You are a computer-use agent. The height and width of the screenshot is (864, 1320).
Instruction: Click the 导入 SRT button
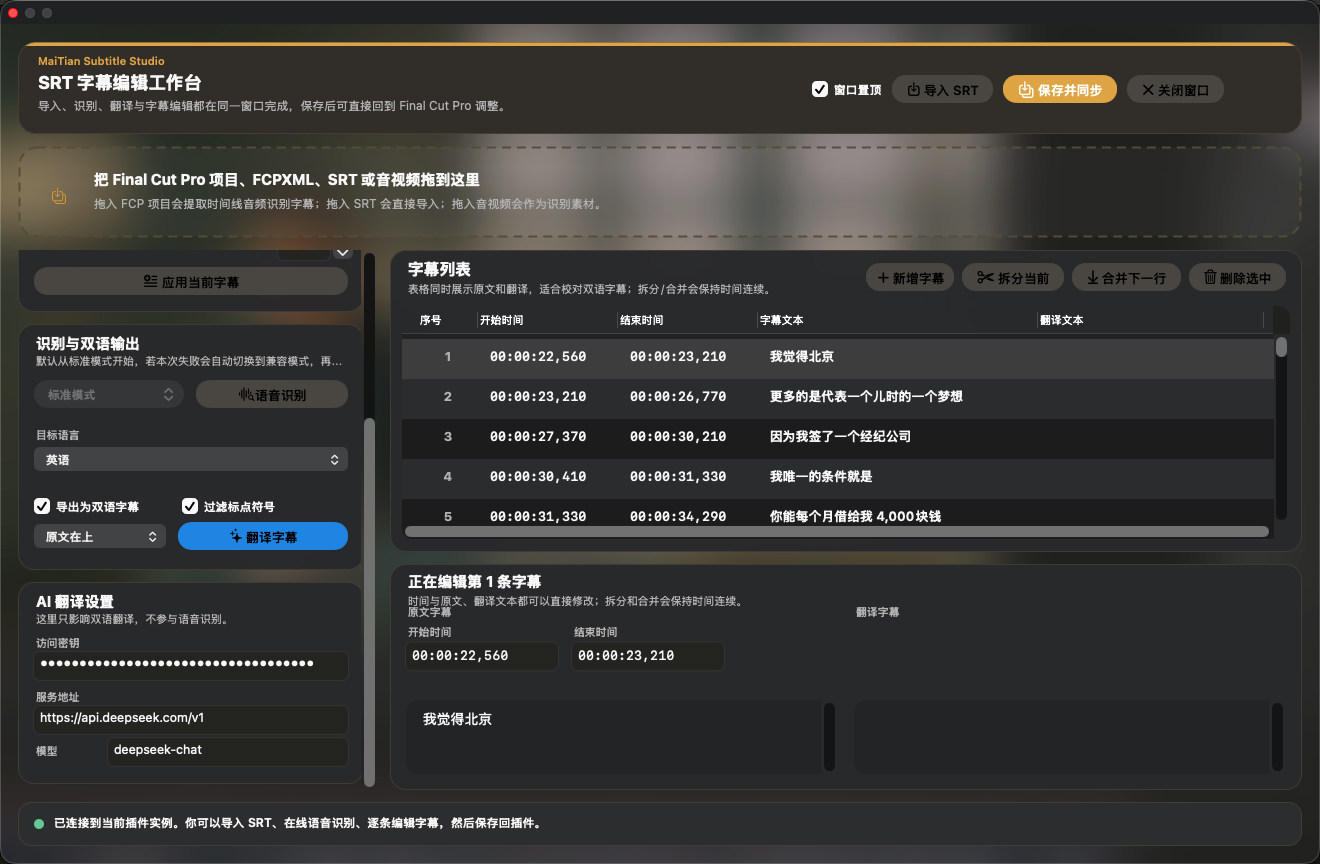point(942,90)
